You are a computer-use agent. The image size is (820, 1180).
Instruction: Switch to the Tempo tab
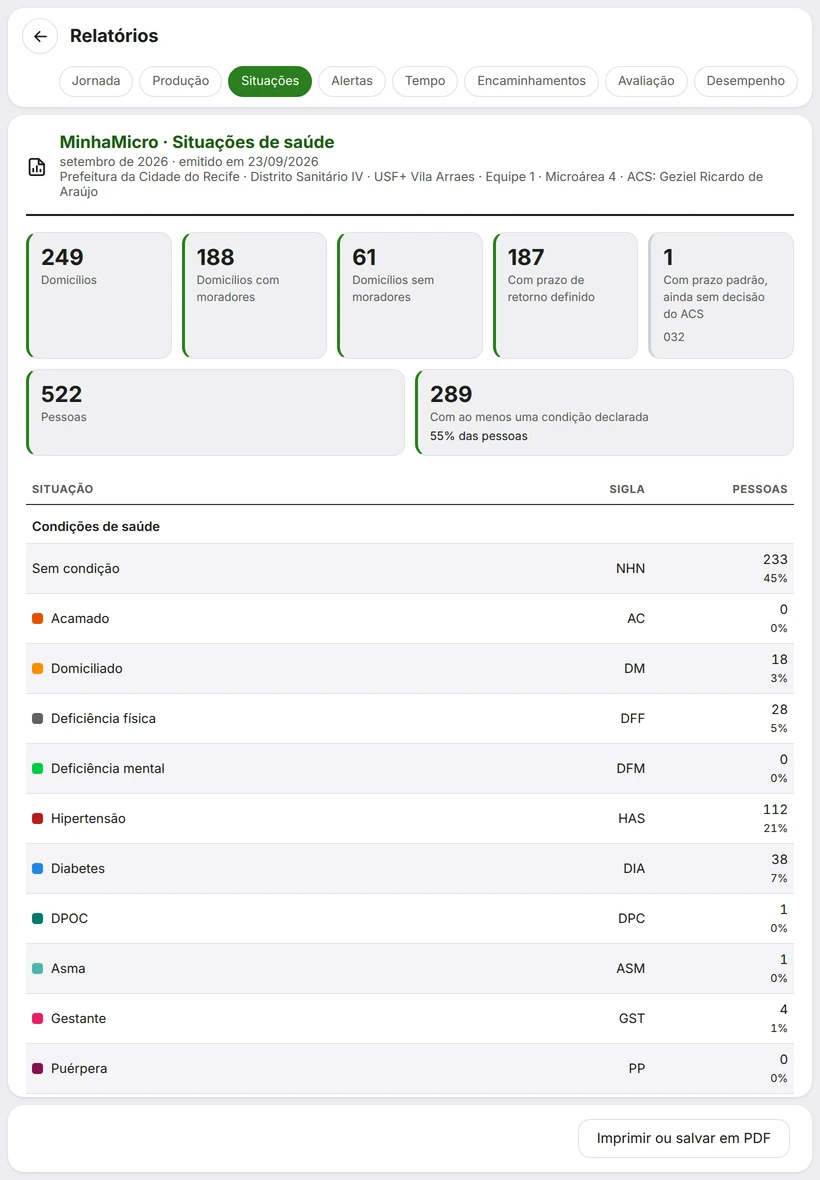point(425,81)
